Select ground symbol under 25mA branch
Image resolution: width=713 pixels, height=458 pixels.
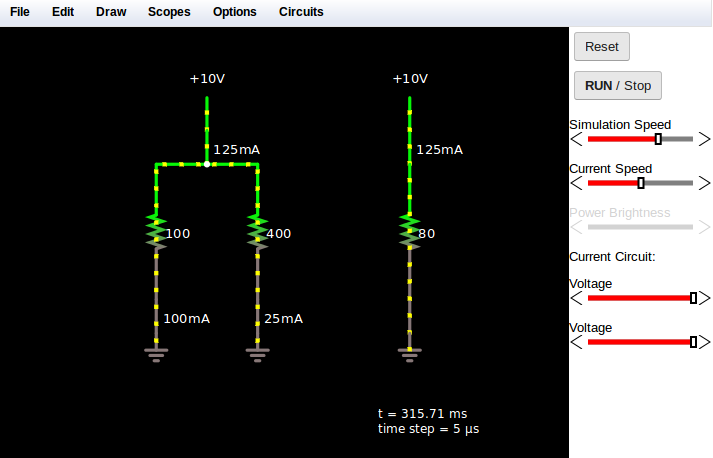point(258,355)
